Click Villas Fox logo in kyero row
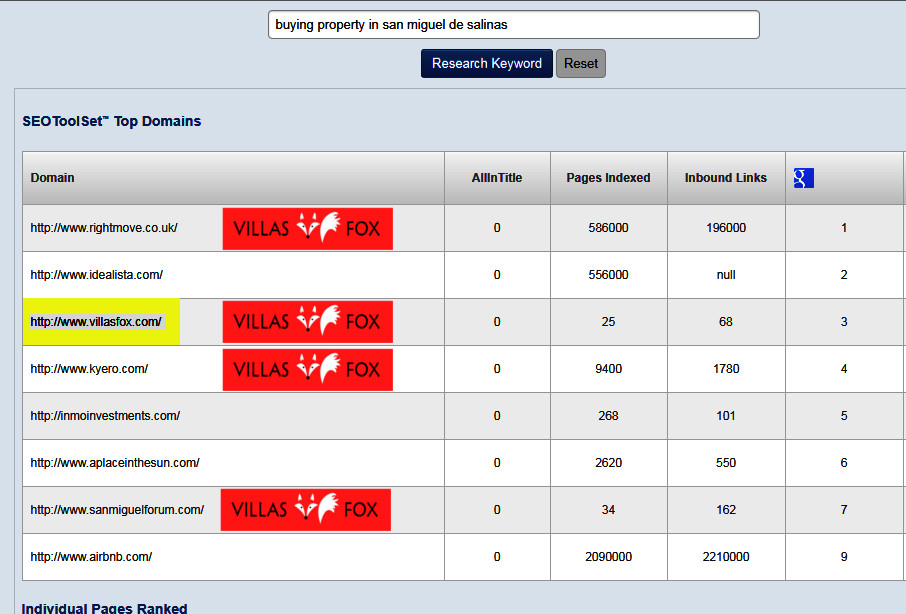906x614 pixels. (x=307, y=370)
